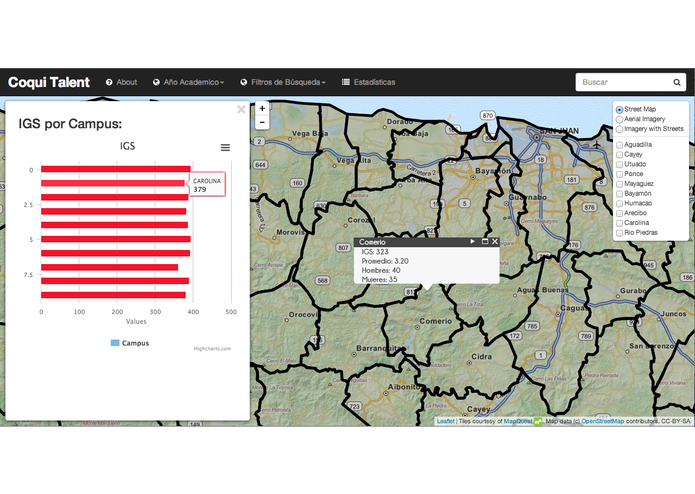Open the Año Academico dropdown

(188, 82)
